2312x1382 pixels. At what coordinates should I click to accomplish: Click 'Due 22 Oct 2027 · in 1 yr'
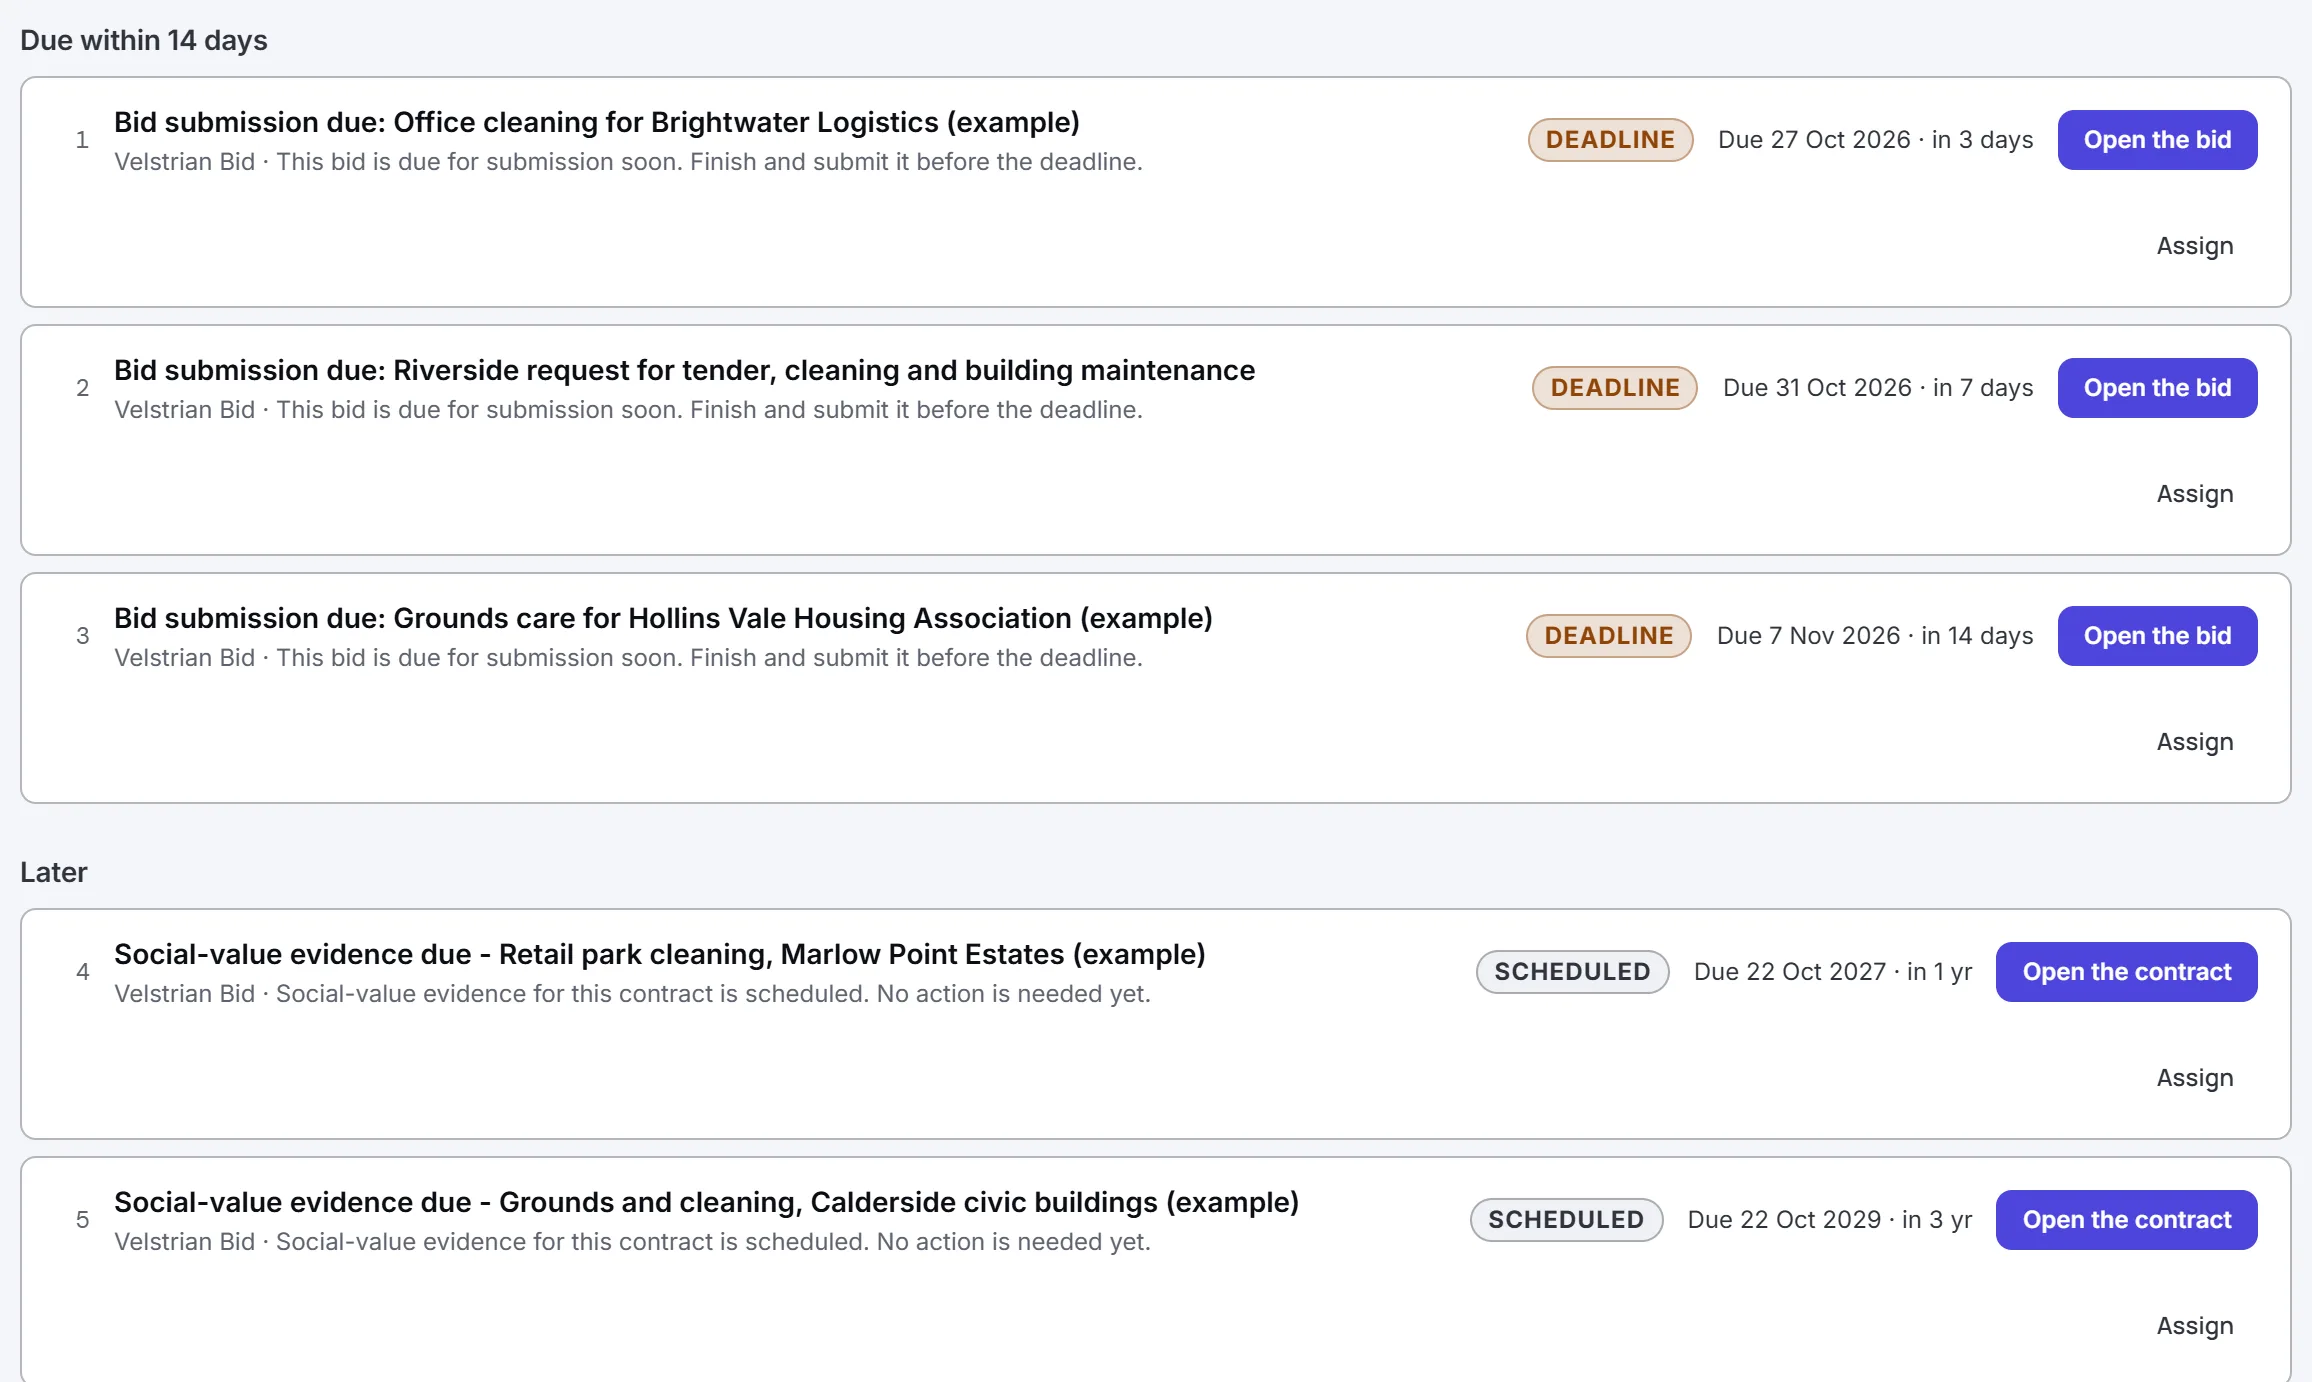coord(1833,972)
